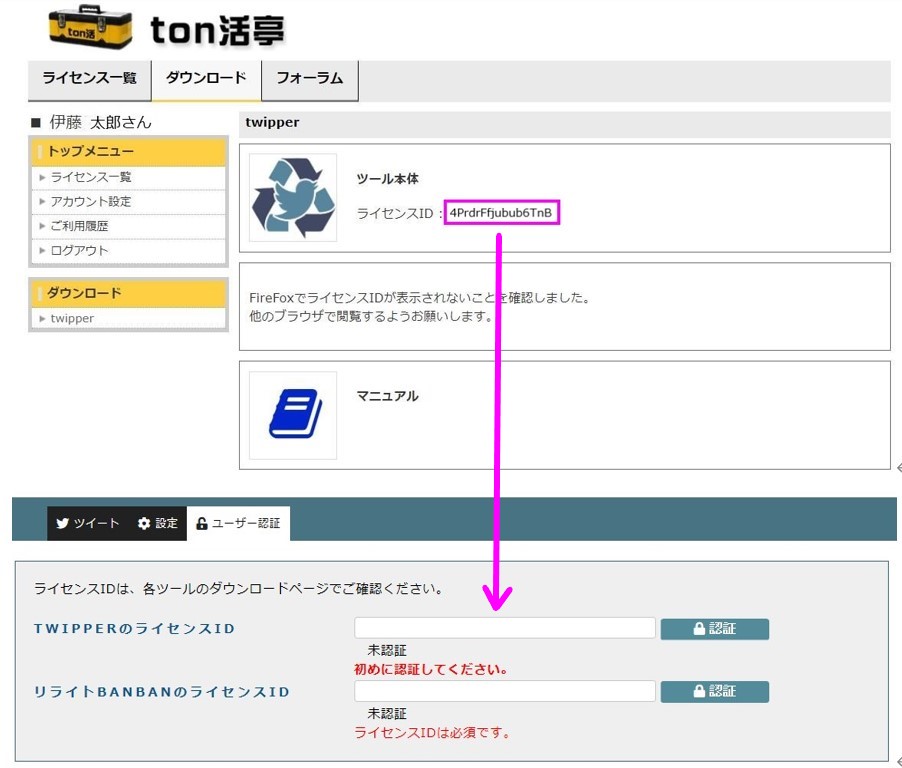The image size is (902, 768).
Task: Select ライセンス一覧 in the sidebar menu
Action: click(x=91, y=177)
